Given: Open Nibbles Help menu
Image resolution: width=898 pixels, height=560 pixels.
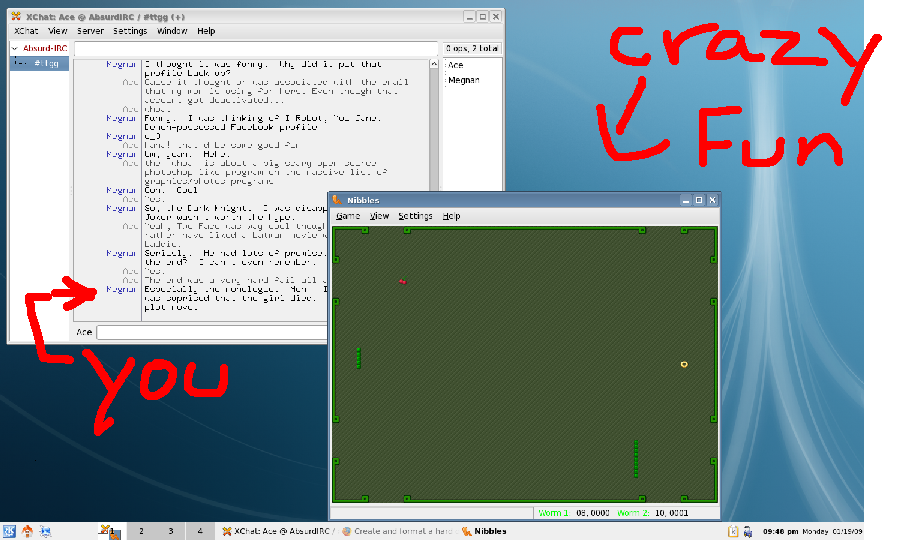Looking at the screenshot, I should 451,216.
